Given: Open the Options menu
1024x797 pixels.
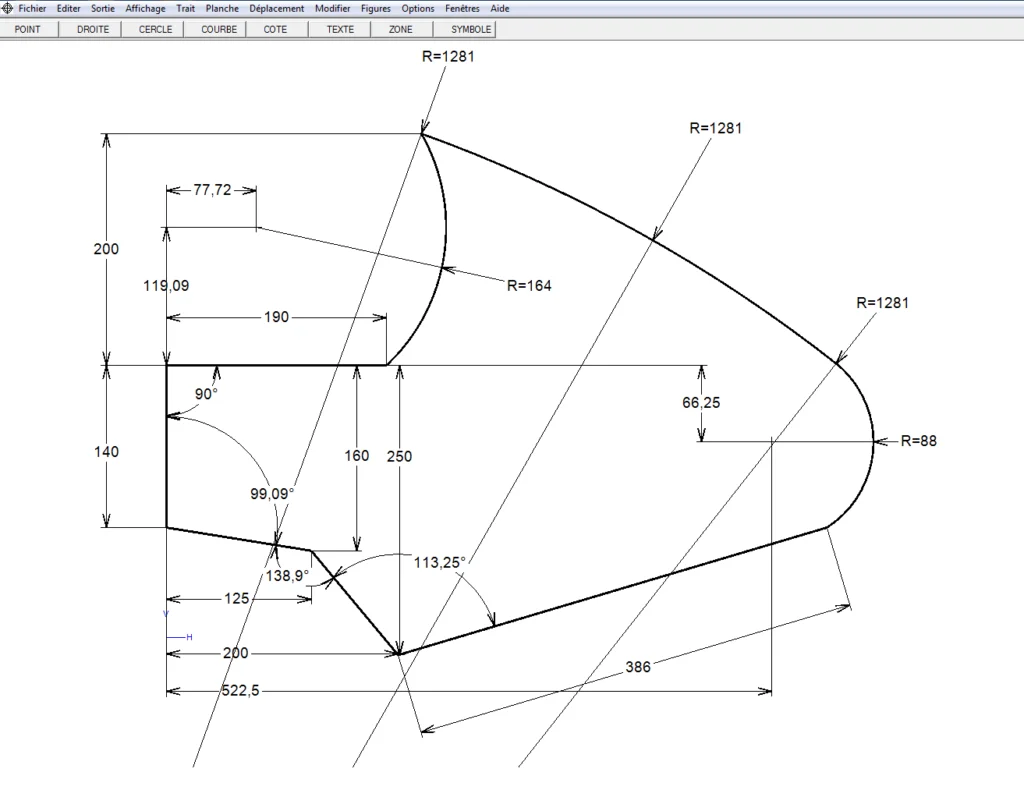Looking at the screenshot, I should [x=418, y=8].
